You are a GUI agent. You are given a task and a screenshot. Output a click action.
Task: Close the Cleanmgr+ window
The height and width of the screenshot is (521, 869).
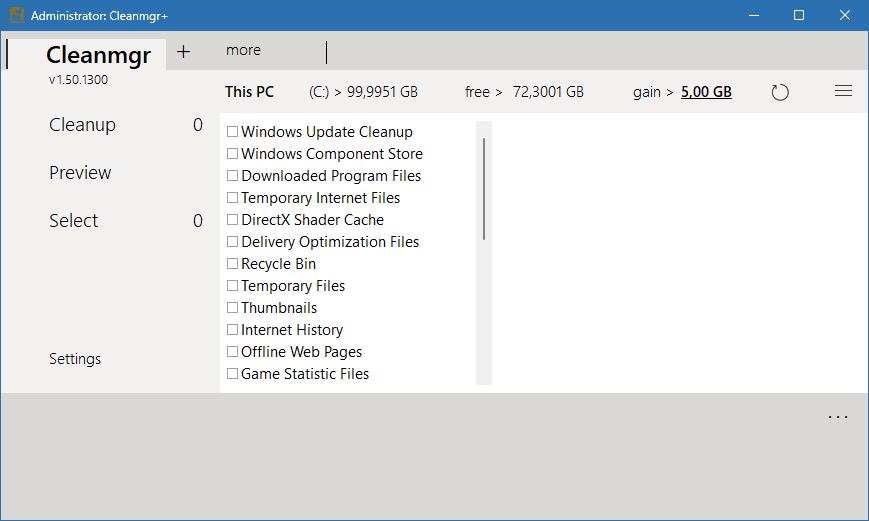coord(844,16)
